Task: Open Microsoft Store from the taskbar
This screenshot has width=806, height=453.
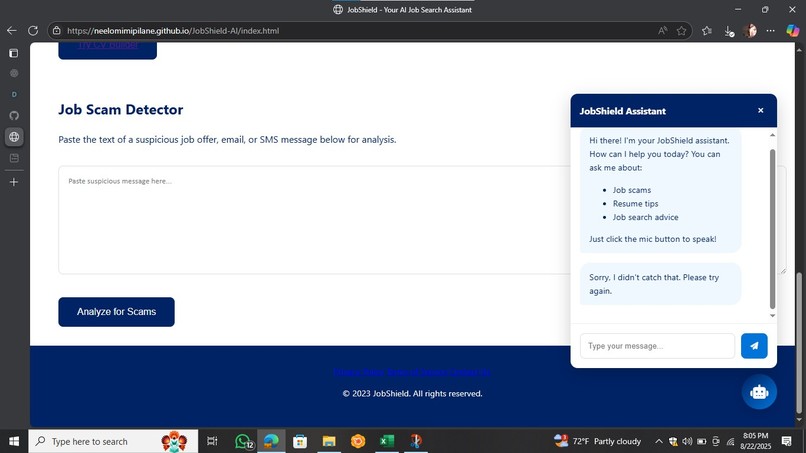Action: coord(300,441)
